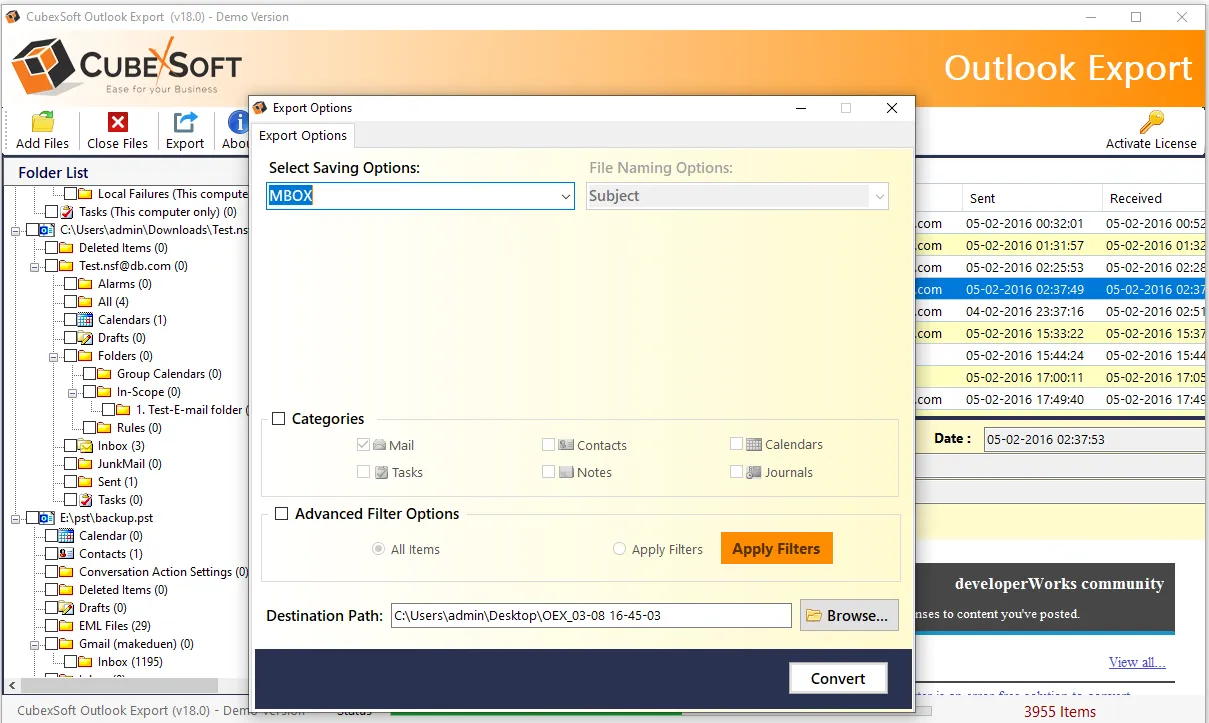This screenshot has width=1209, height=723.
Task: Click the orange Apply Filters button
Action: coord(776,549)
